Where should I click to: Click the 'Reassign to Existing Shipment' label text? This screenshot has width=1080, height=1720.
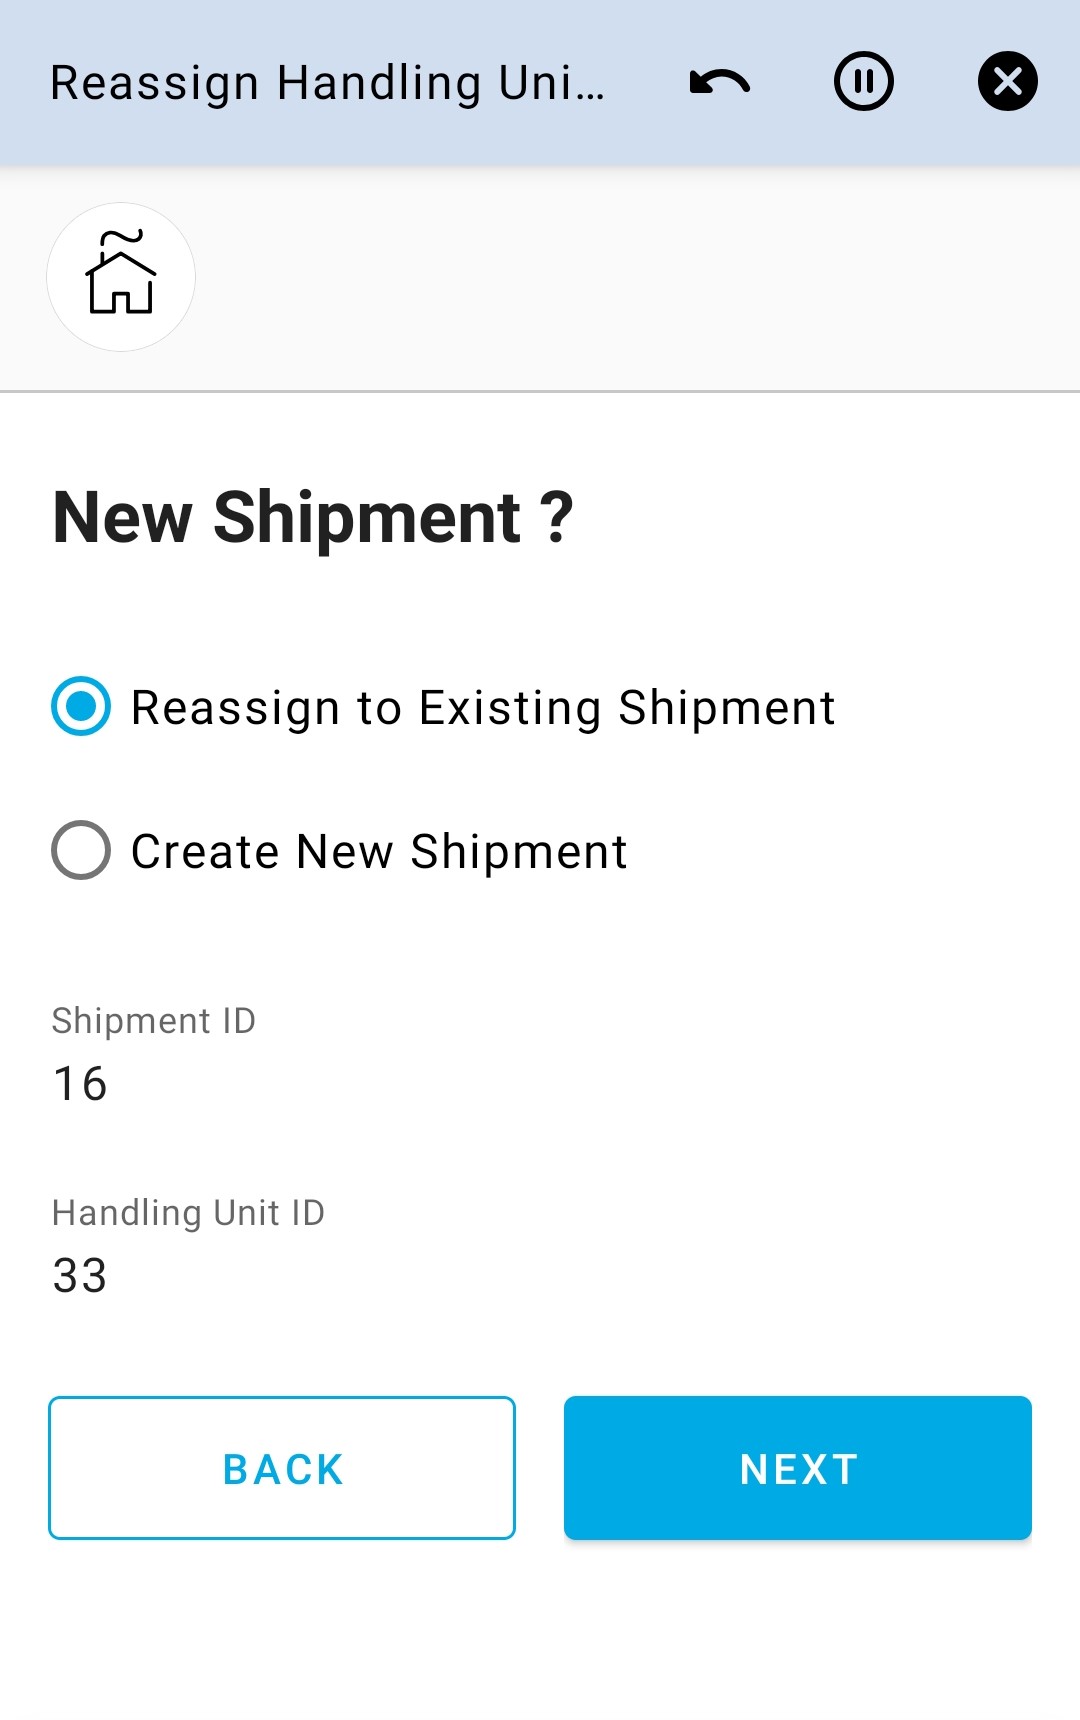(483, 708)
